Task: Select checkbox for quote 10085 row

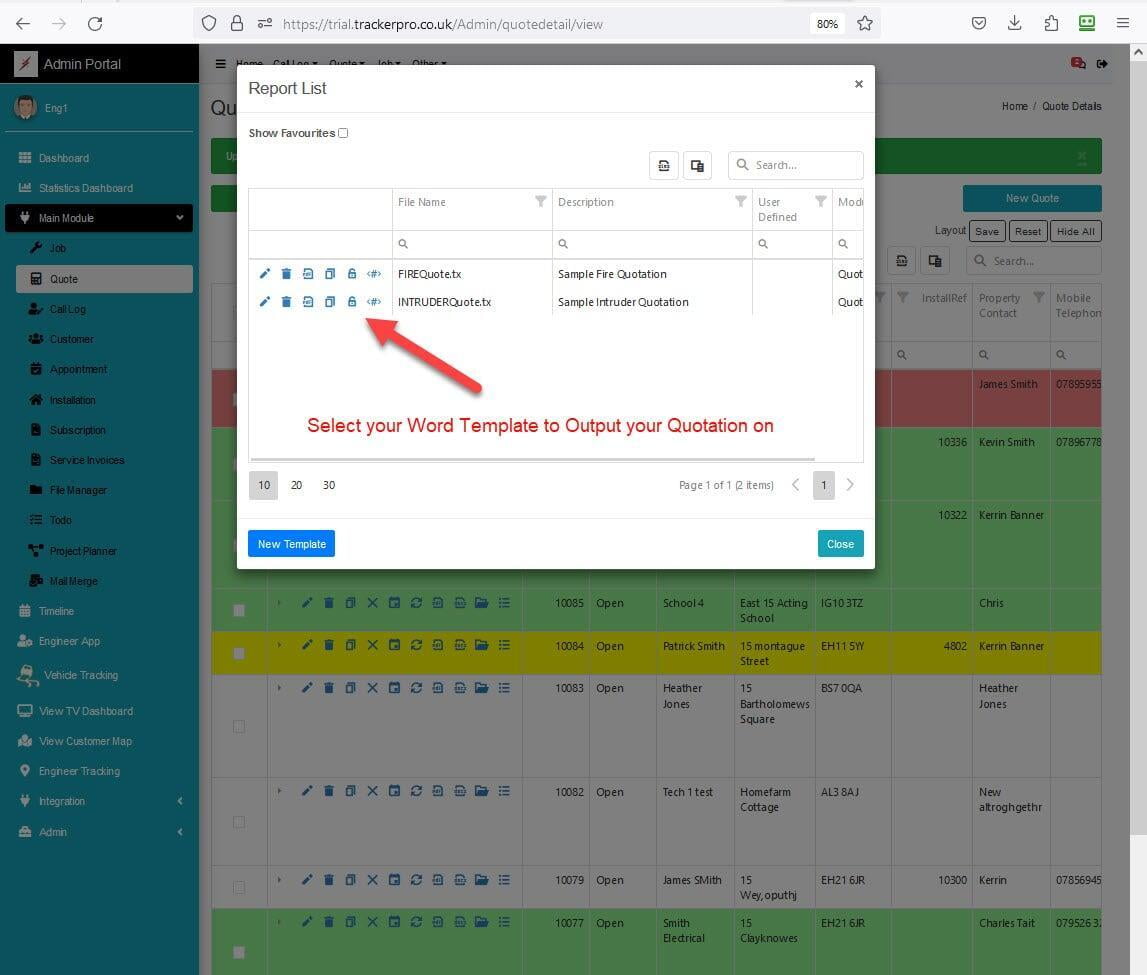Action: coord(239,610)
